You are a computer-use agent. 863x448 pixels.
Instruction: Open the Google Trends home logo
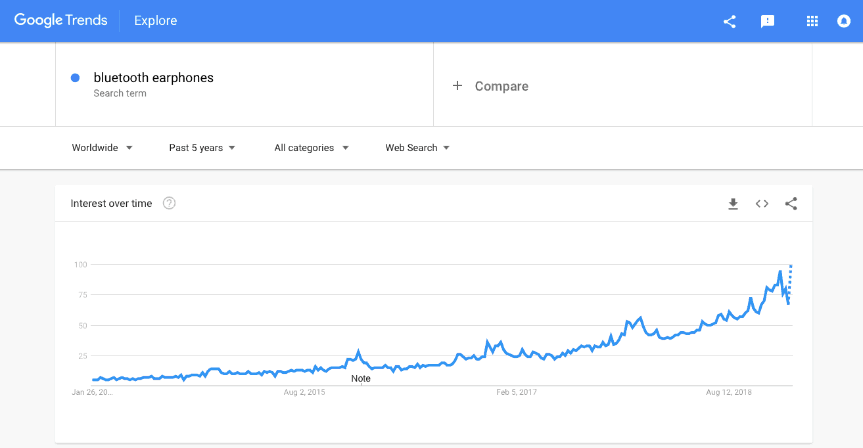click(x=61, y=20)
